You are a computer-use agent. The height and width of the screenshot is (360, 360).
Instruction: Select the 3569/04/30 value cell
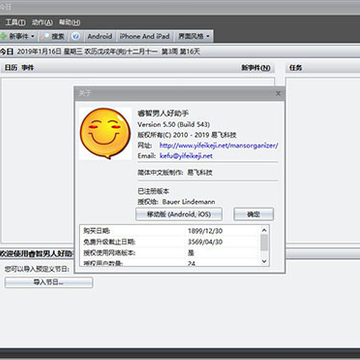[x=205, y=242]
